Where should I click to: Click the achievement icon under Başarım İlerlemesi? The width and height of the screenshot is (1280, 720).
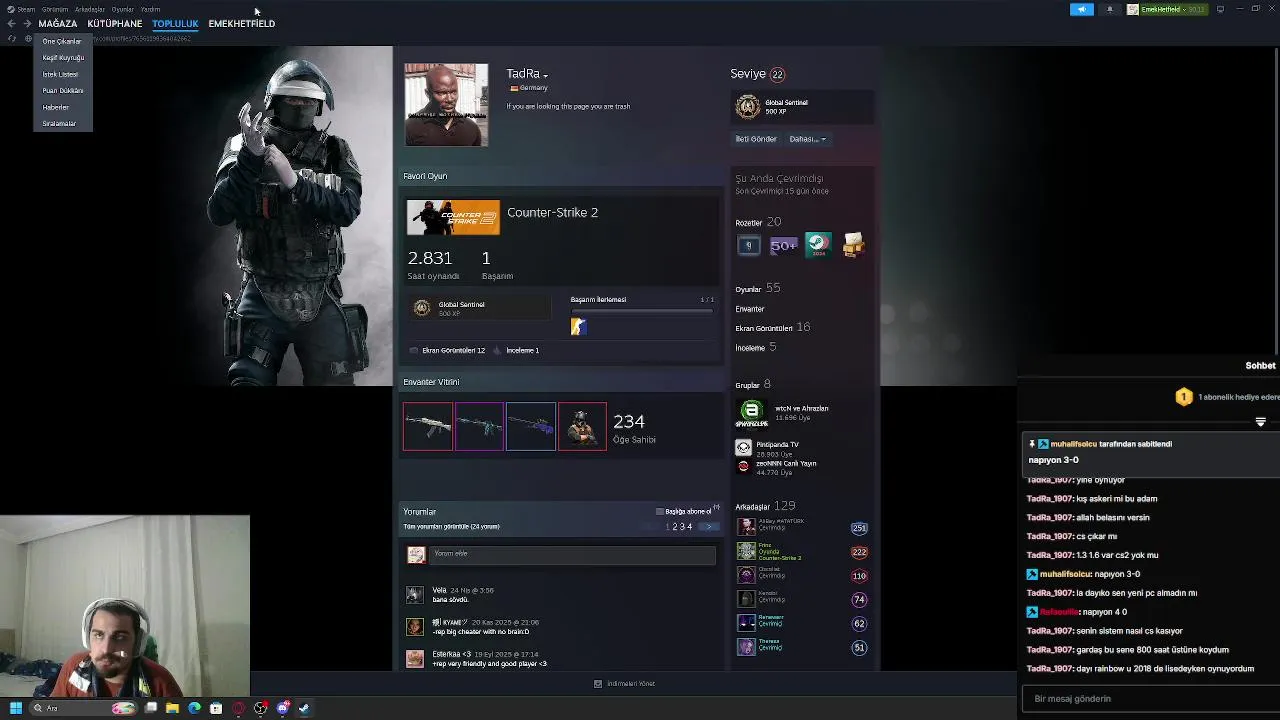(x=578, y=326)
